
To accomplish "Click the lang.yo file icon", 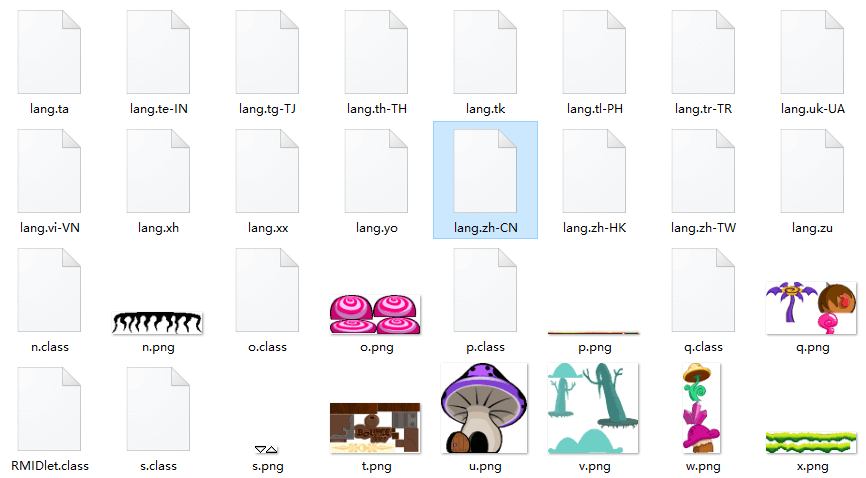I will point(376,171).
